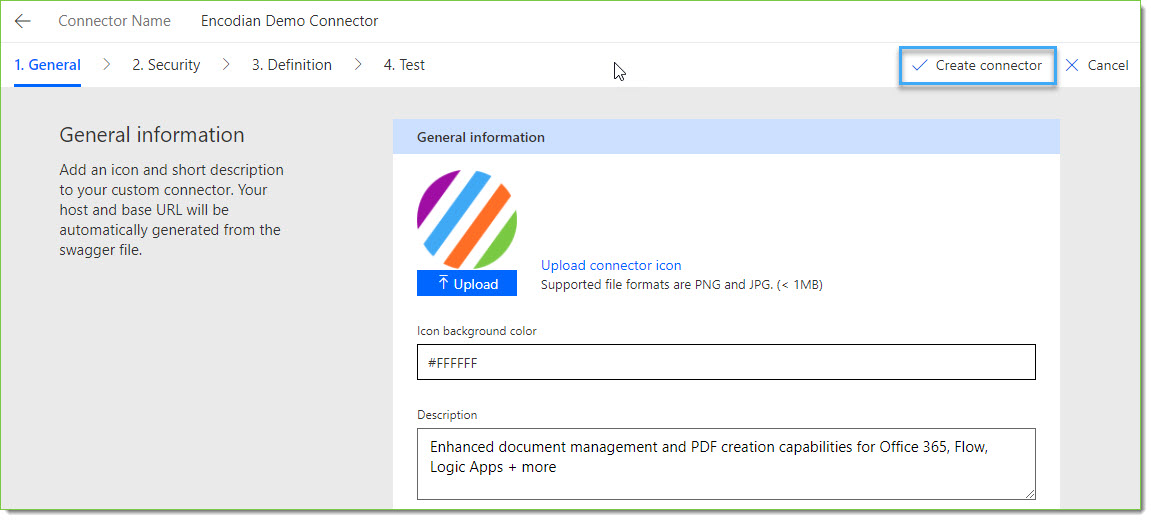The image size is (1151, 520).
Task: Click the General information heading on left
Action: [x=152, y=135]
